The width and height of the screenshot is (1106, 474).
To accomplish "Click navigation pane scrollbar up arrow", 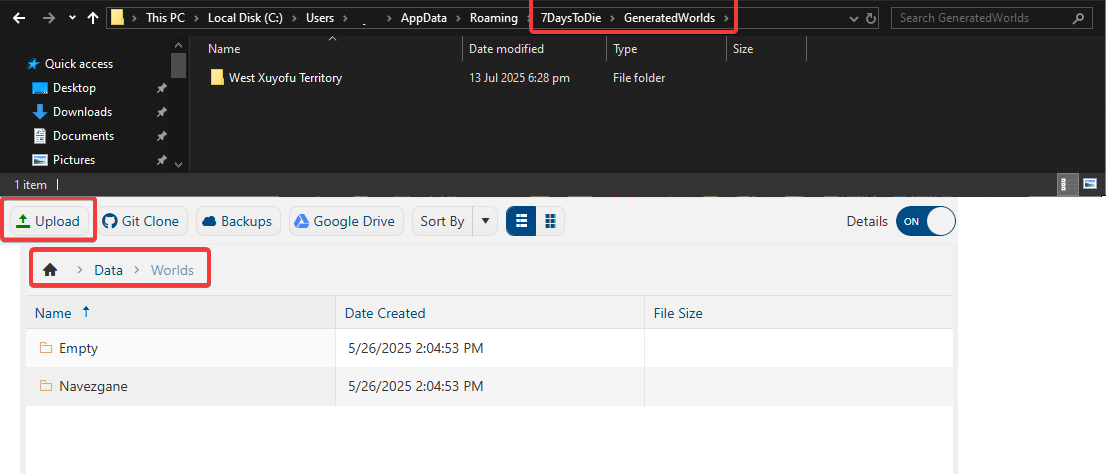I will point(178,44).
